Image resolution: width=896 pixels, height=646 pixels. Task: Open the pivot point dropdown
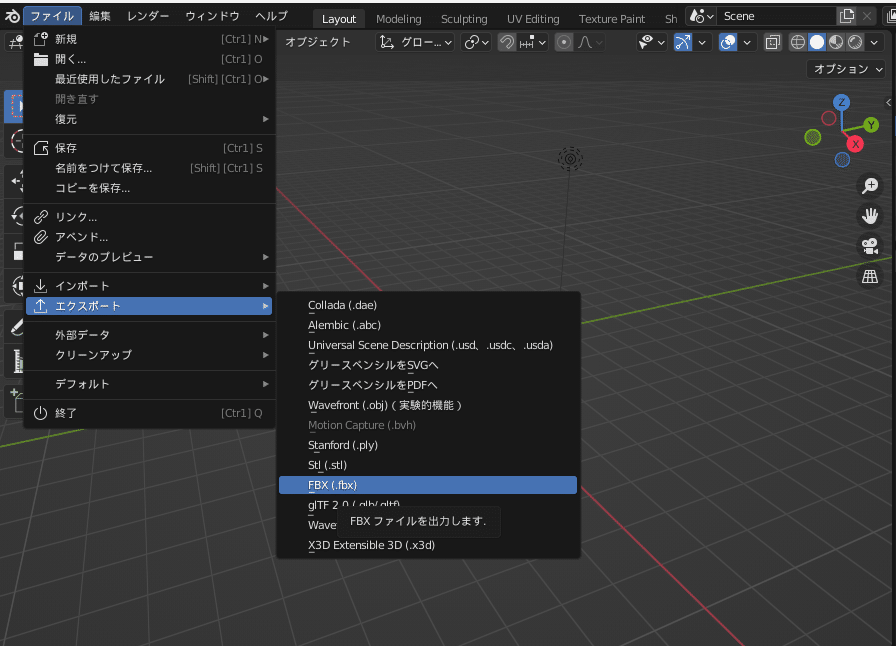click(477, 42)
